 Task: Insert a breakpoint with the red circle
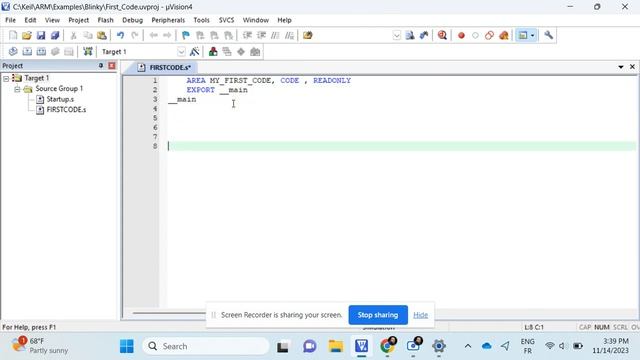[461, 36]
